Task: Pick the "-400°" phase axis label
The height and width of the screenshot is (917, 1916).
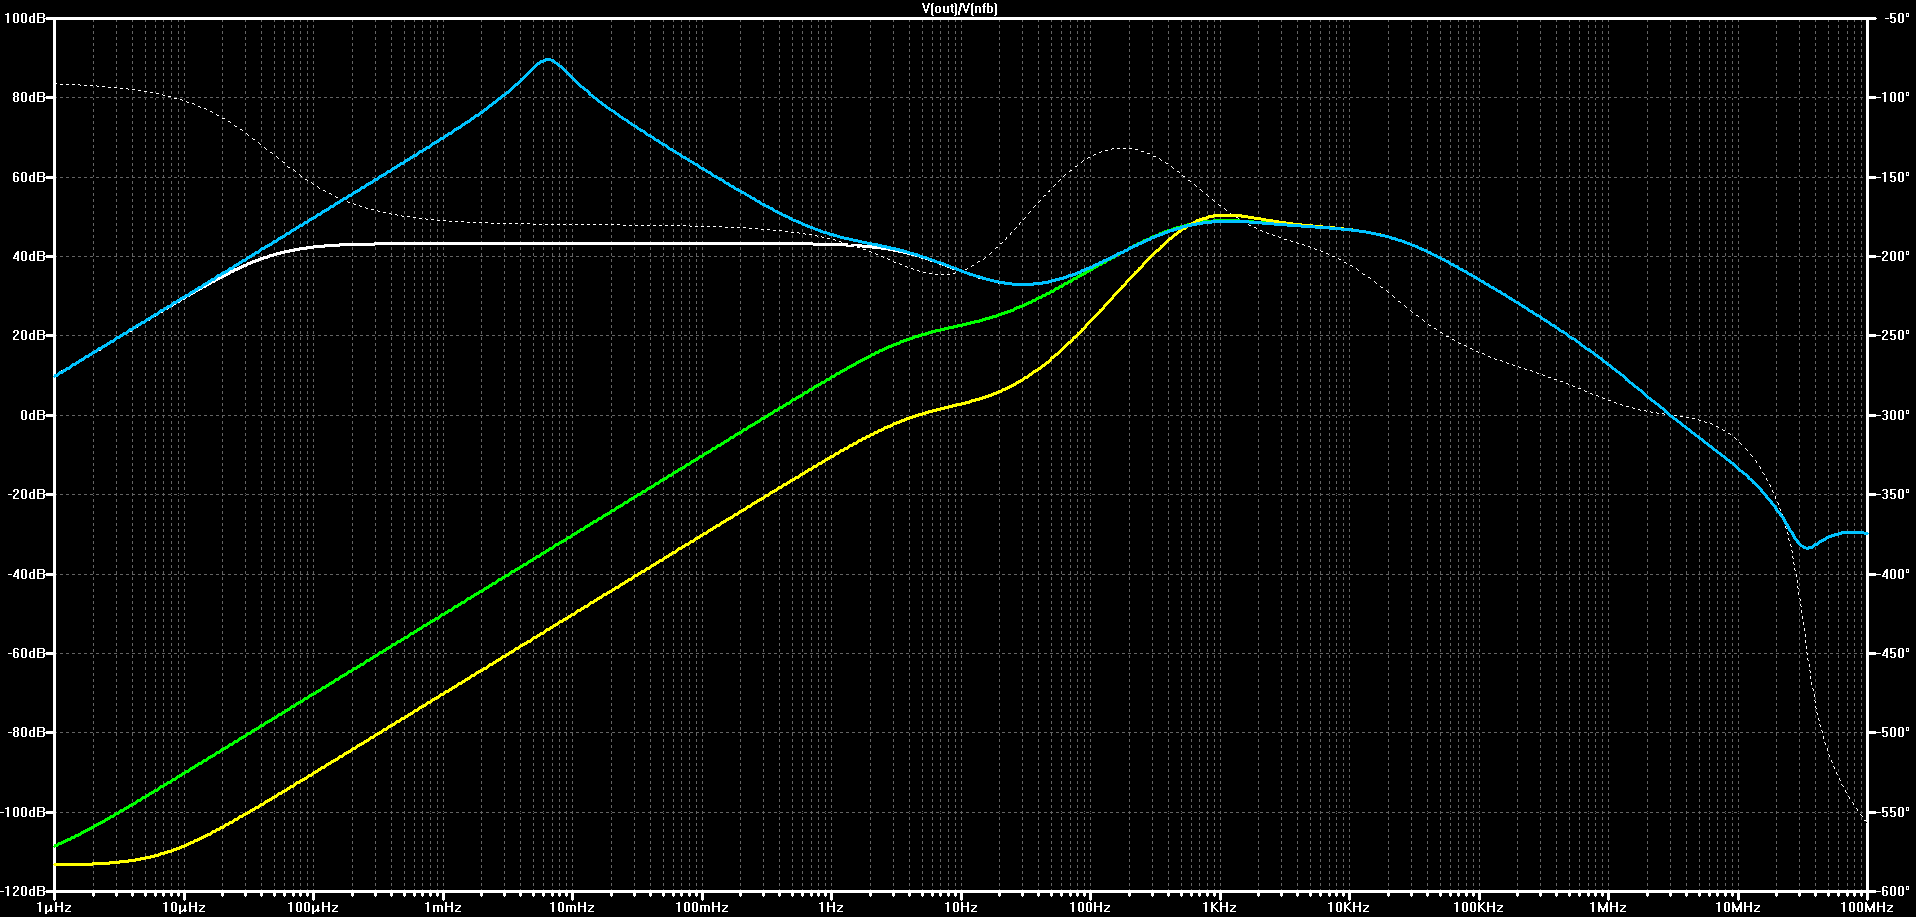Action: [x=1894, y=574]
